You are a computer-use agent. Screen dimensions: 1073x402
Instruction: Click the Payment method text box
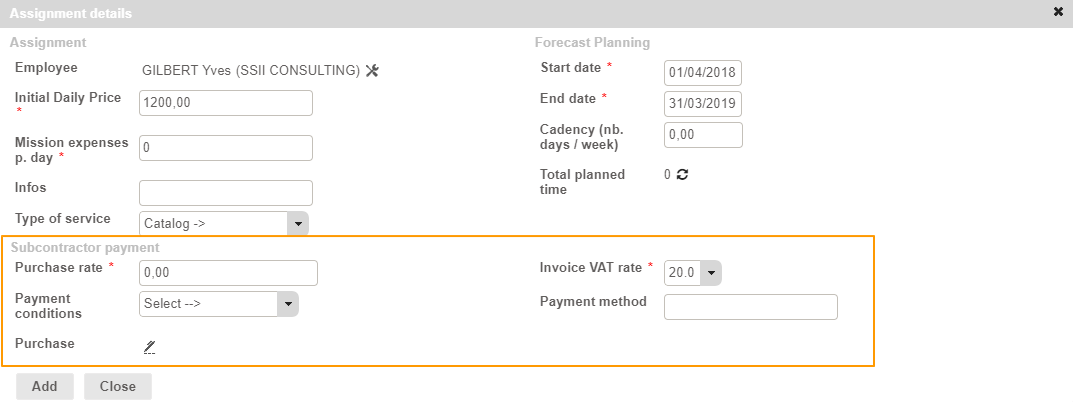point(750,307)
